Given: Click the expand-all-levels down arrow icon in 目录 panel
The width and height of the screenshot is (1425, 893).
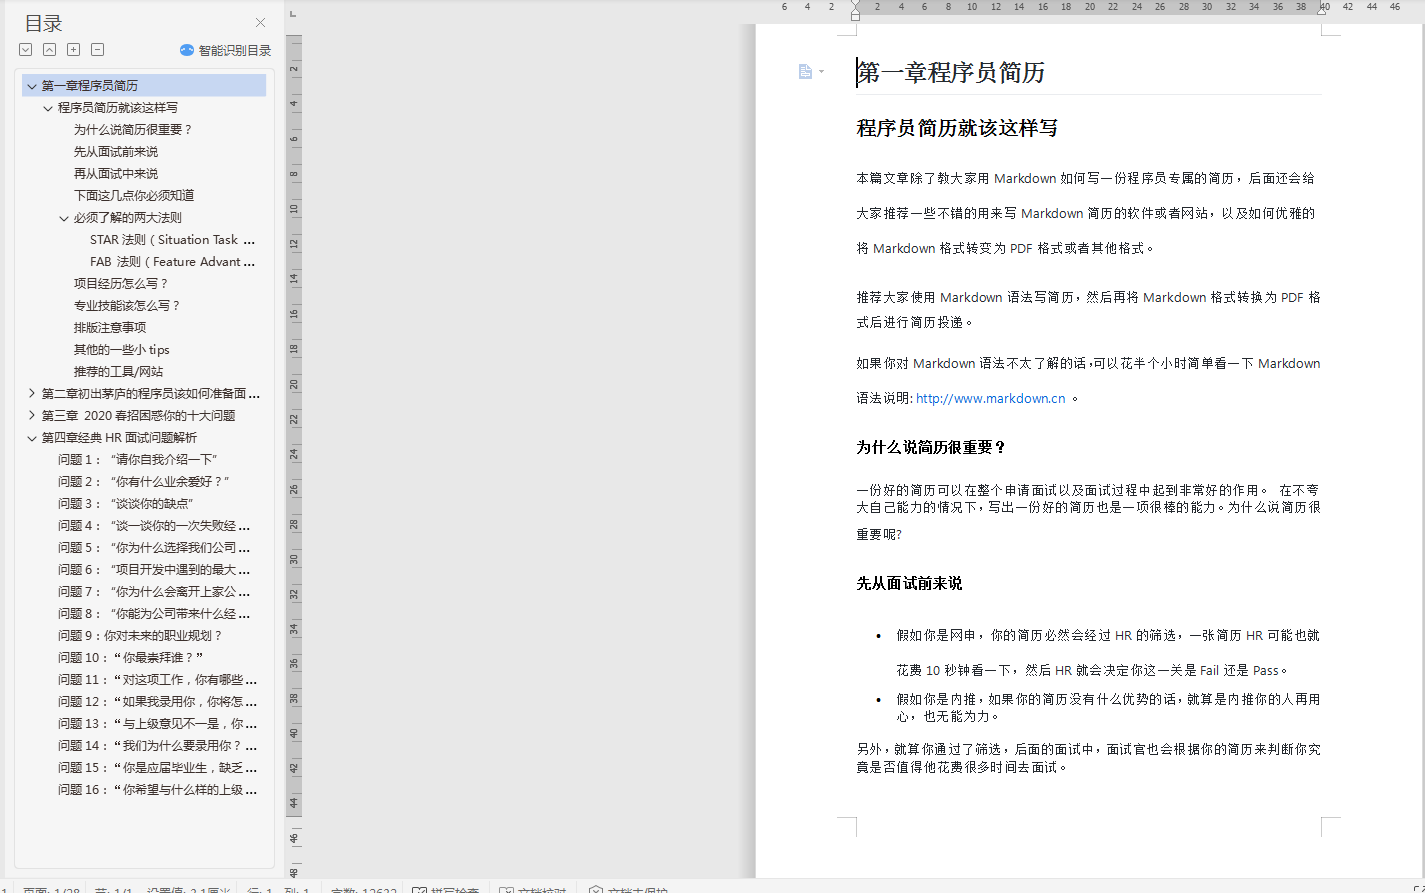Looking at the screenshot, I should [x=26, y=50].
